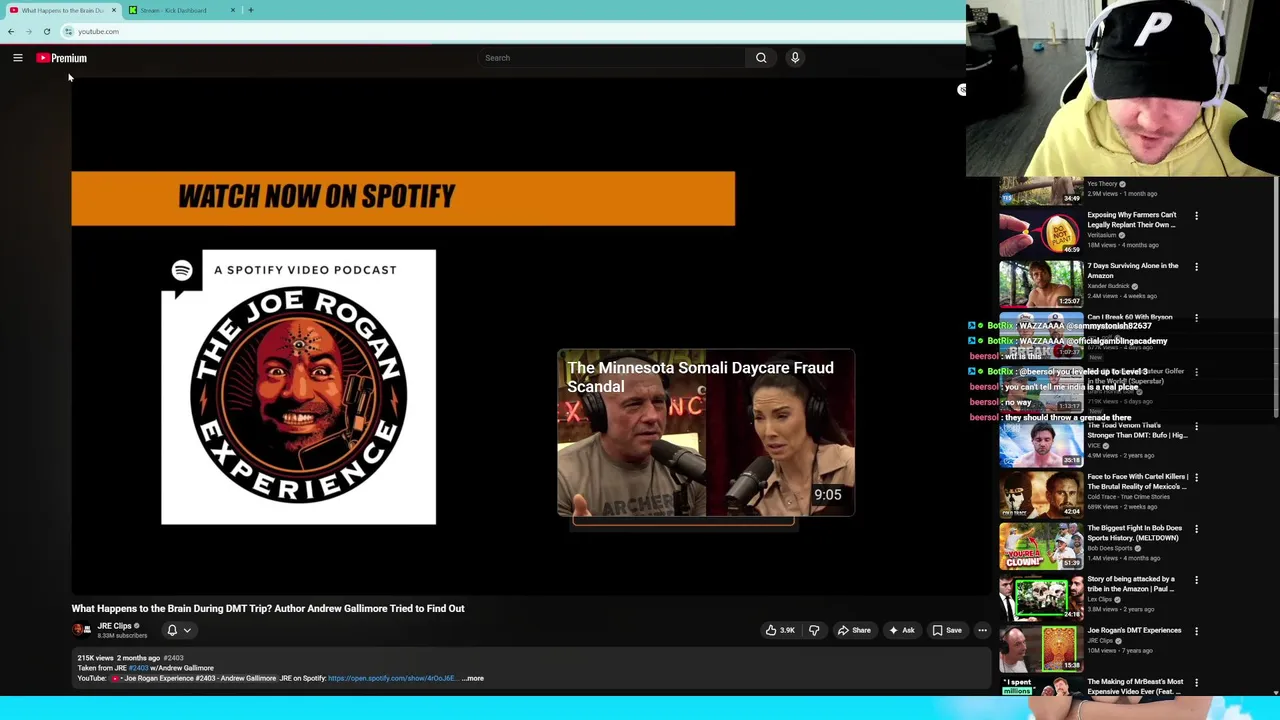Image resolution: width=1280 pixels, height=720 pixels.
Task: Follow the #2403 hashtag link
Action: tap(173, 658)
